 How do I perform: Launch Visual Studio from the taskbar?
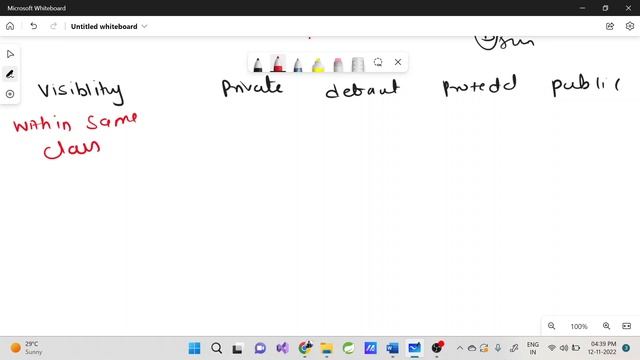(282, 348)
